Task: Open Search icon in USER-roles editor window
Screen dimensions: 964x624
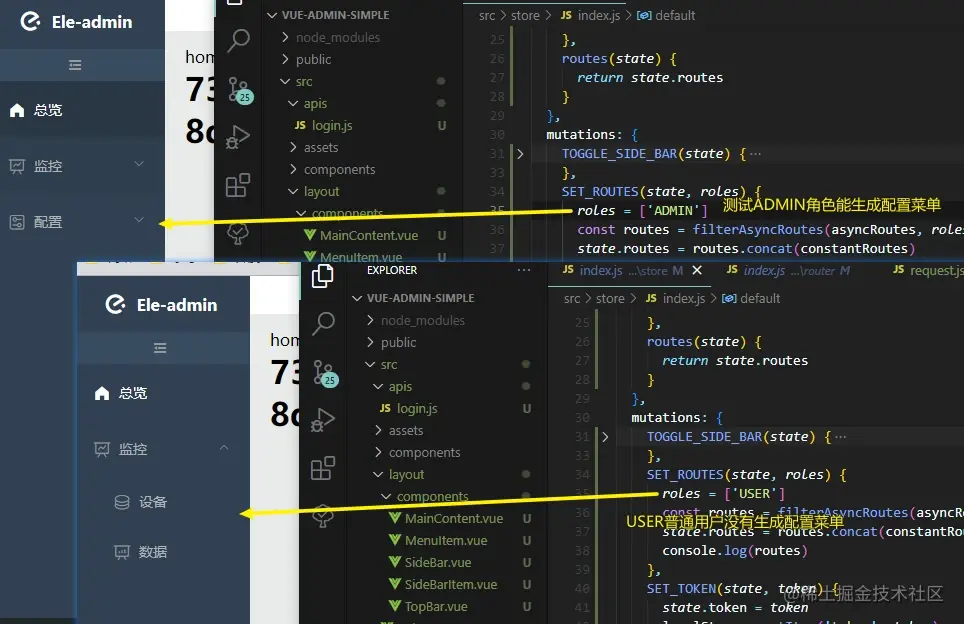Action: [323, 323]
